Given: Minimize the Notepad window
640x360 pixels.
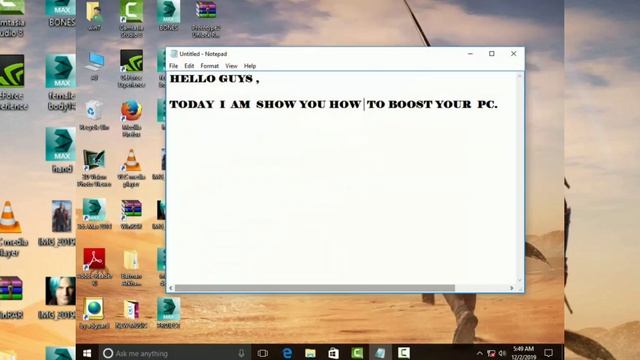Looking at the screenshot, I should click(x=470, y=54).
